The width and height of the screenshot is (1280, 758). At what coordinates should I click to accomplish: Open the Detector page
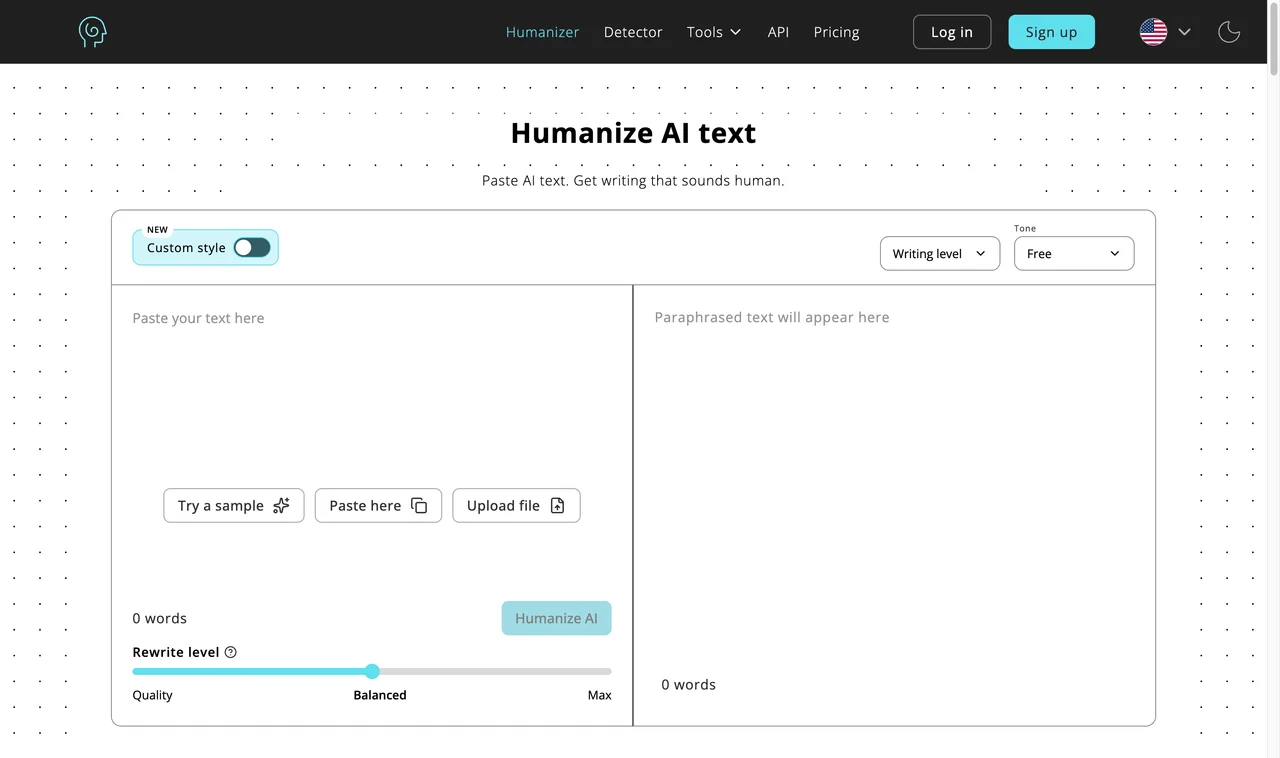point(633,32)
